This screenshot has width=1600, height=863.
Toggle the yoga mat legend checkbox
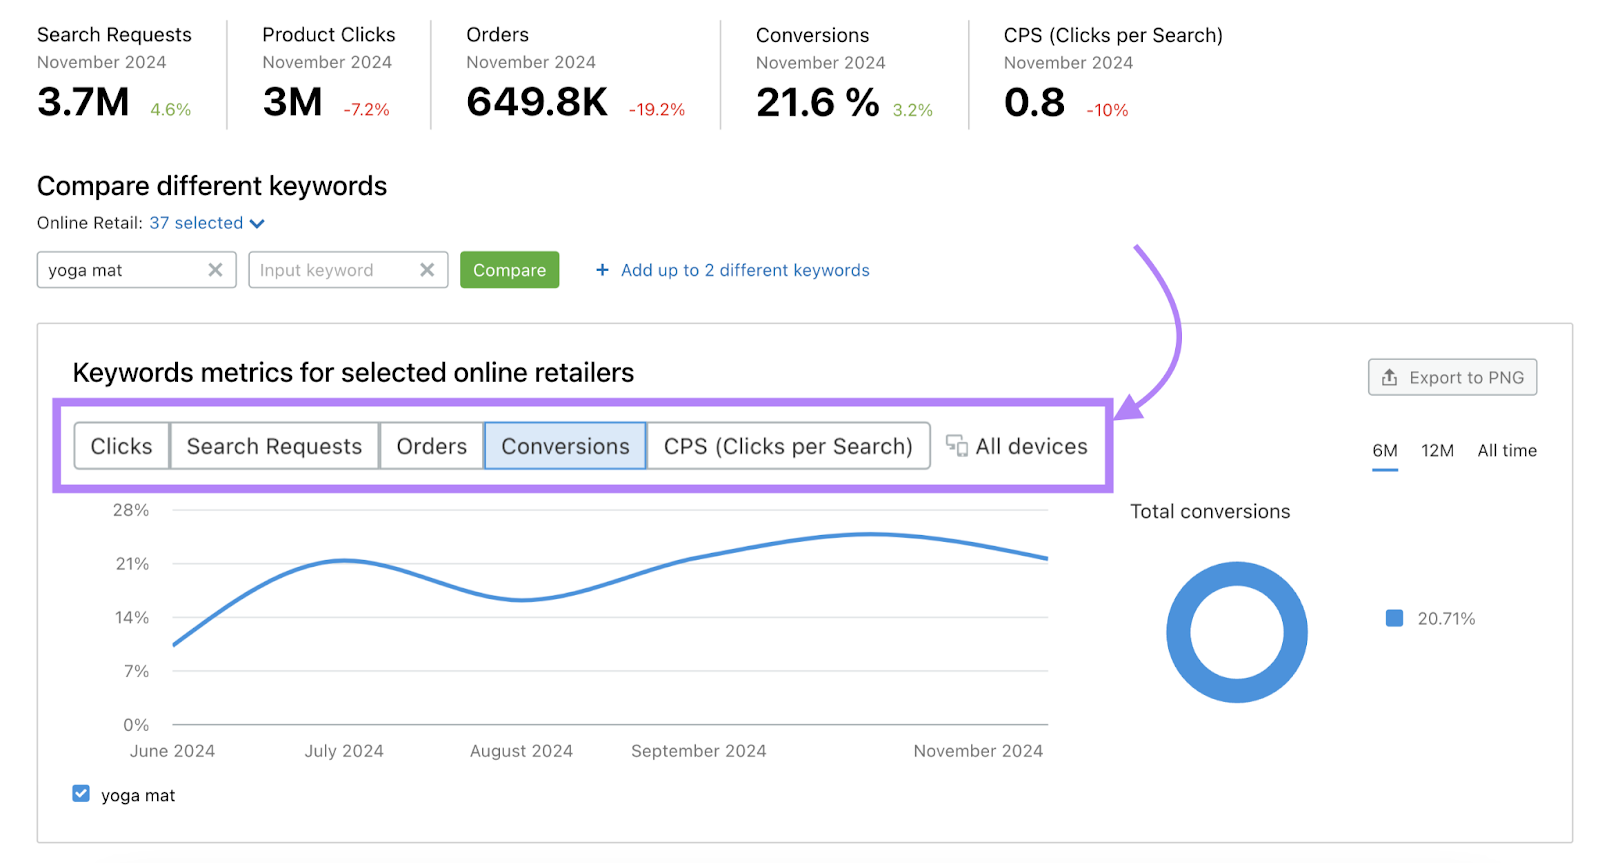pyautogui.click(x=81, y=794)
